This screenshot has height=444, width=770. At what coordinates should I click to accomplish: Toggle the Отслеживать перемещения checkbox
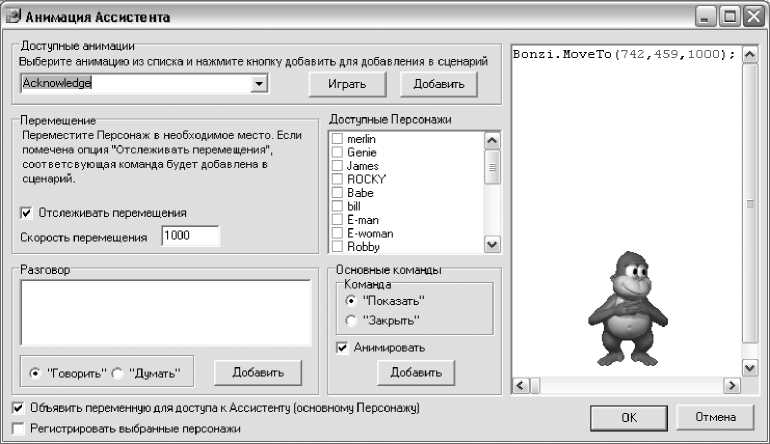(26, 213)
